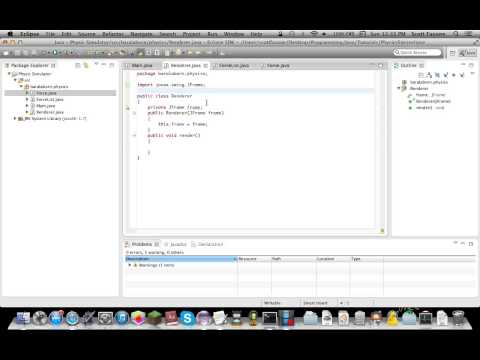
Task: Open the Open Perspective icon
Action: click(452, 53)
